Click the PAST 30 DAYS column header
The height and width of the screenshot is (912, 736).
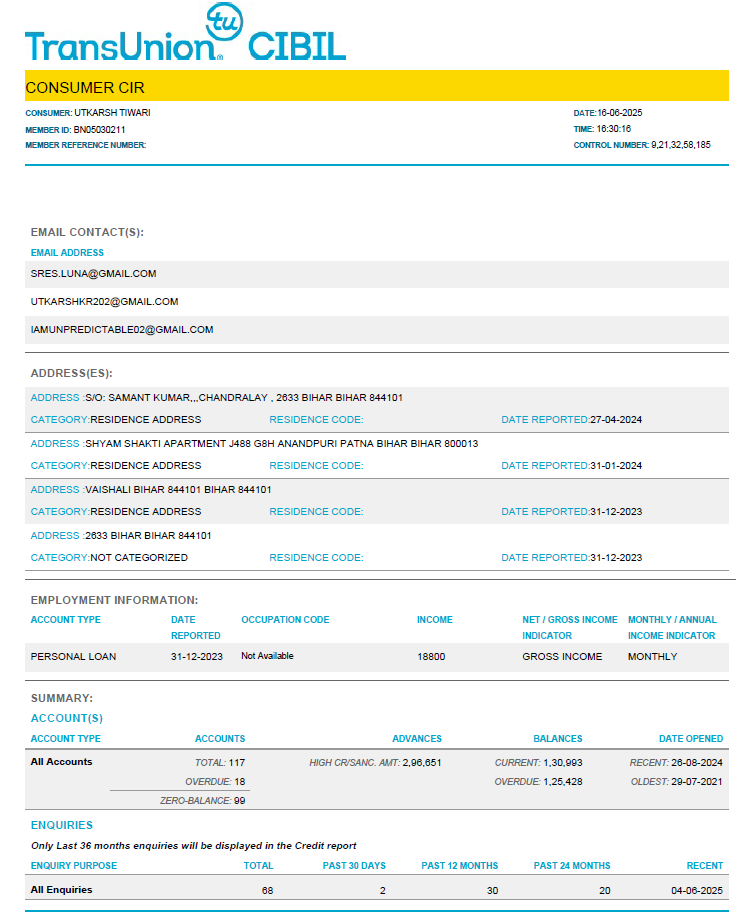354,866
